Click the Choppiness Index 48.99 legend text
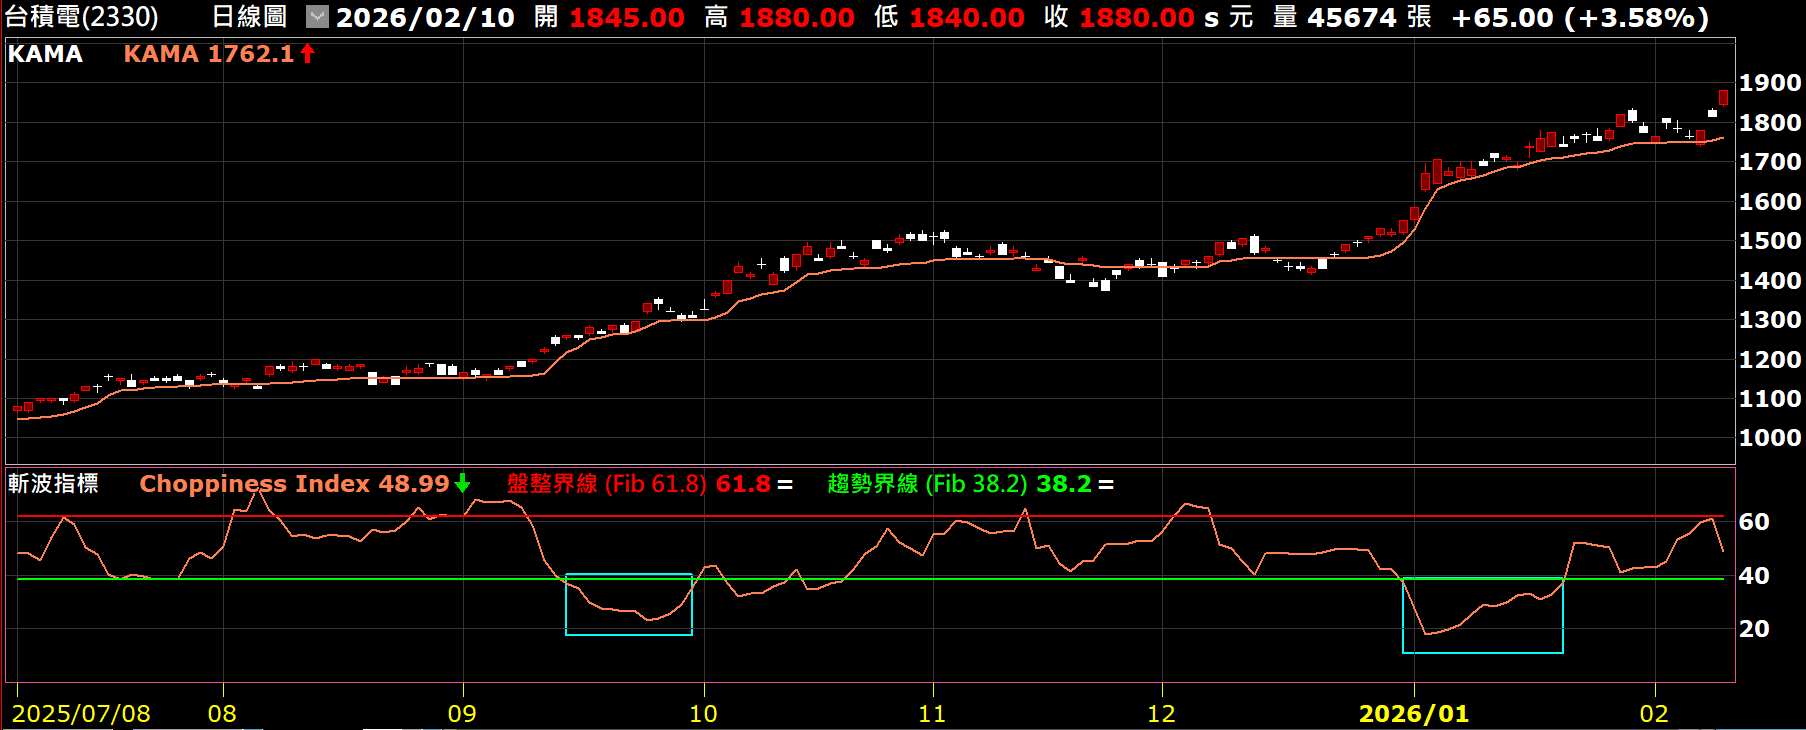 [x=294, y=484]
